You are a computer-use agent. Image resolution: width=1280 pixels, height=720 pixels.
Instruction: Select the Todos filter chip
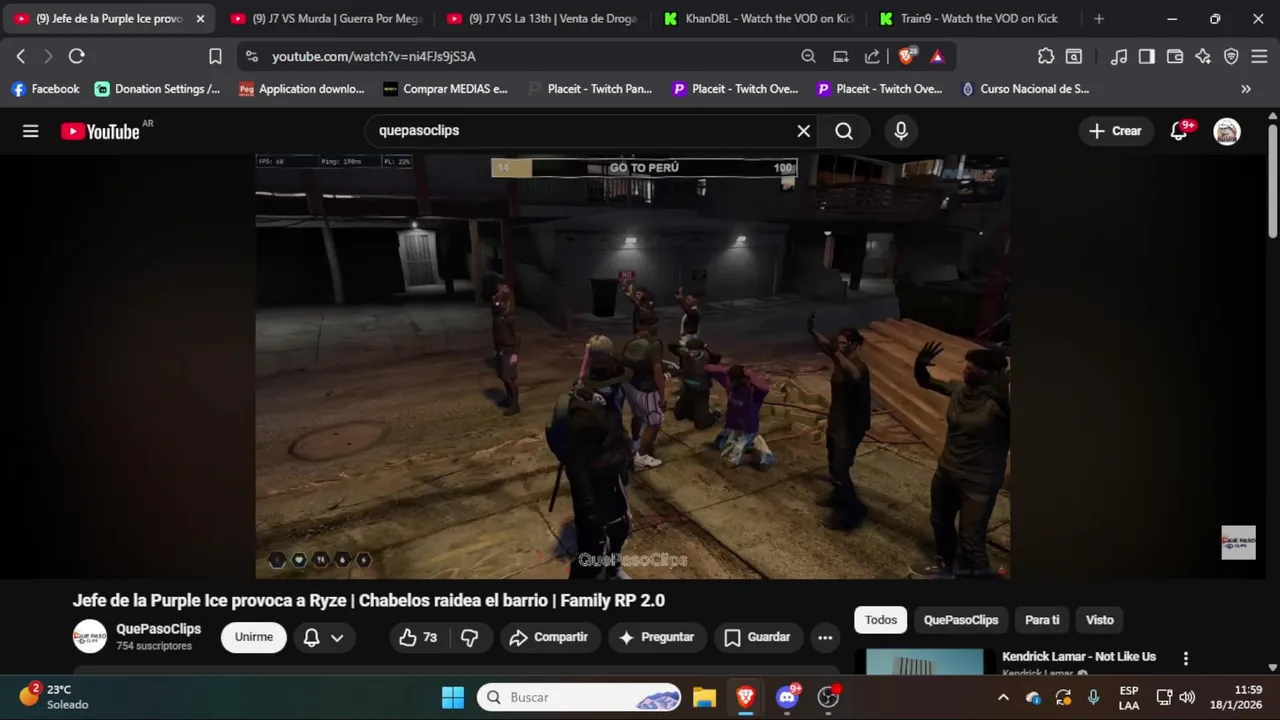click(x=881, y=620)
